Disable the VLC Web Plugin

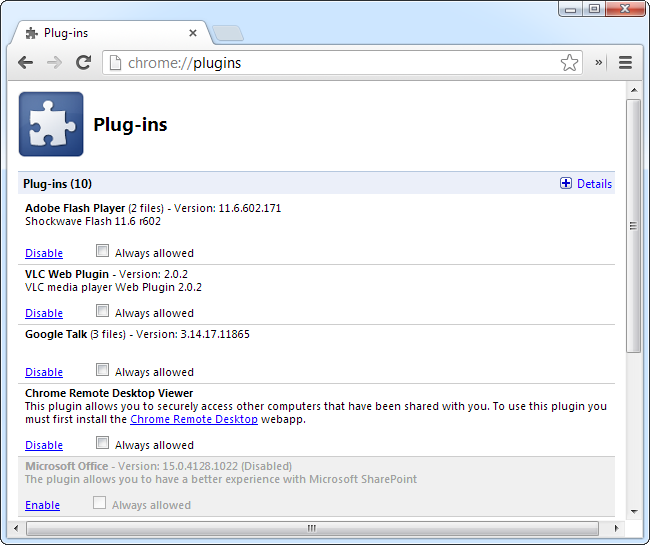tap(44, 313)
